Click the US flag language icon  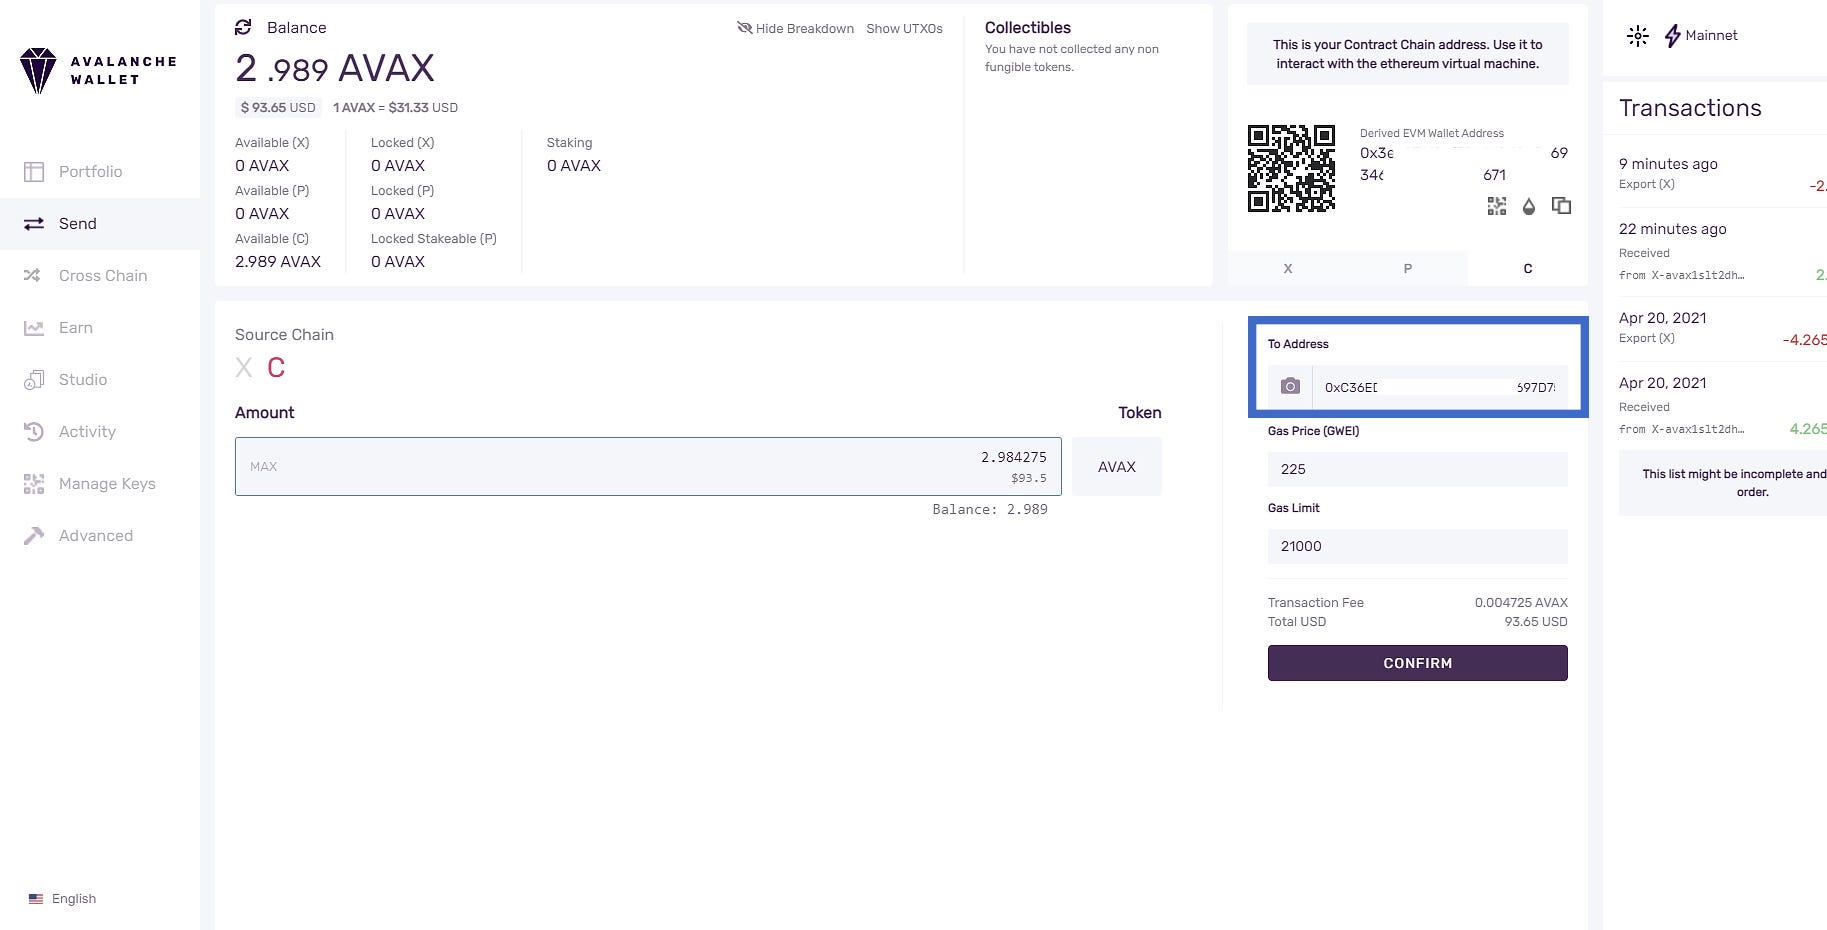tap(36, 899)
